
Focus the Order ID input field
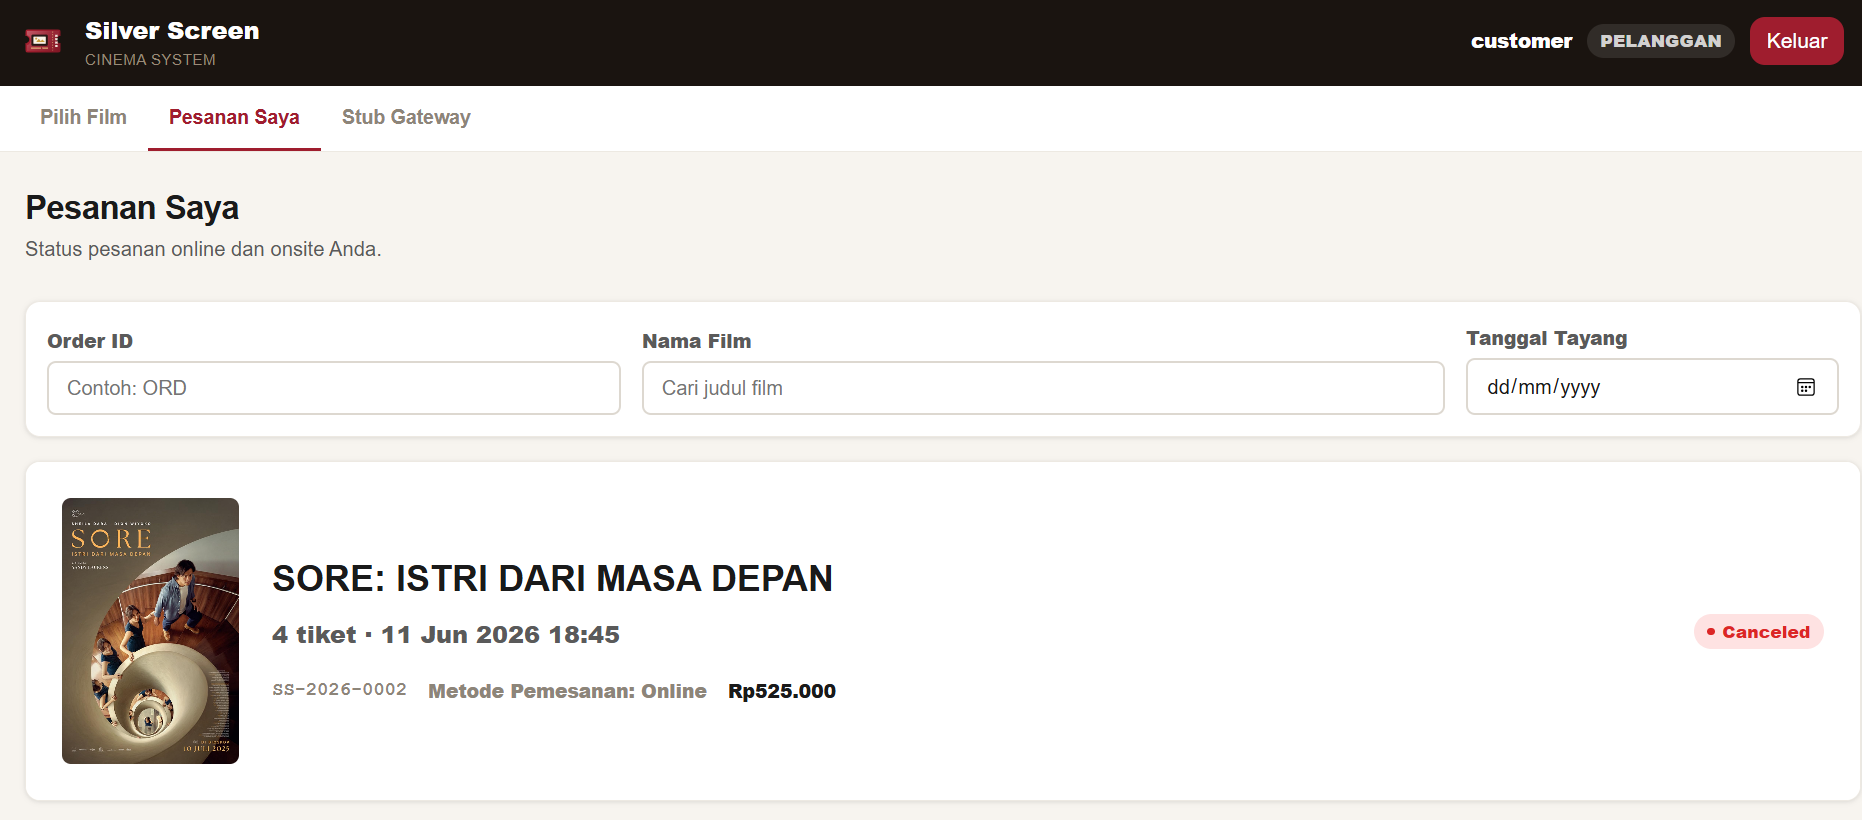(x=334, y=388)
